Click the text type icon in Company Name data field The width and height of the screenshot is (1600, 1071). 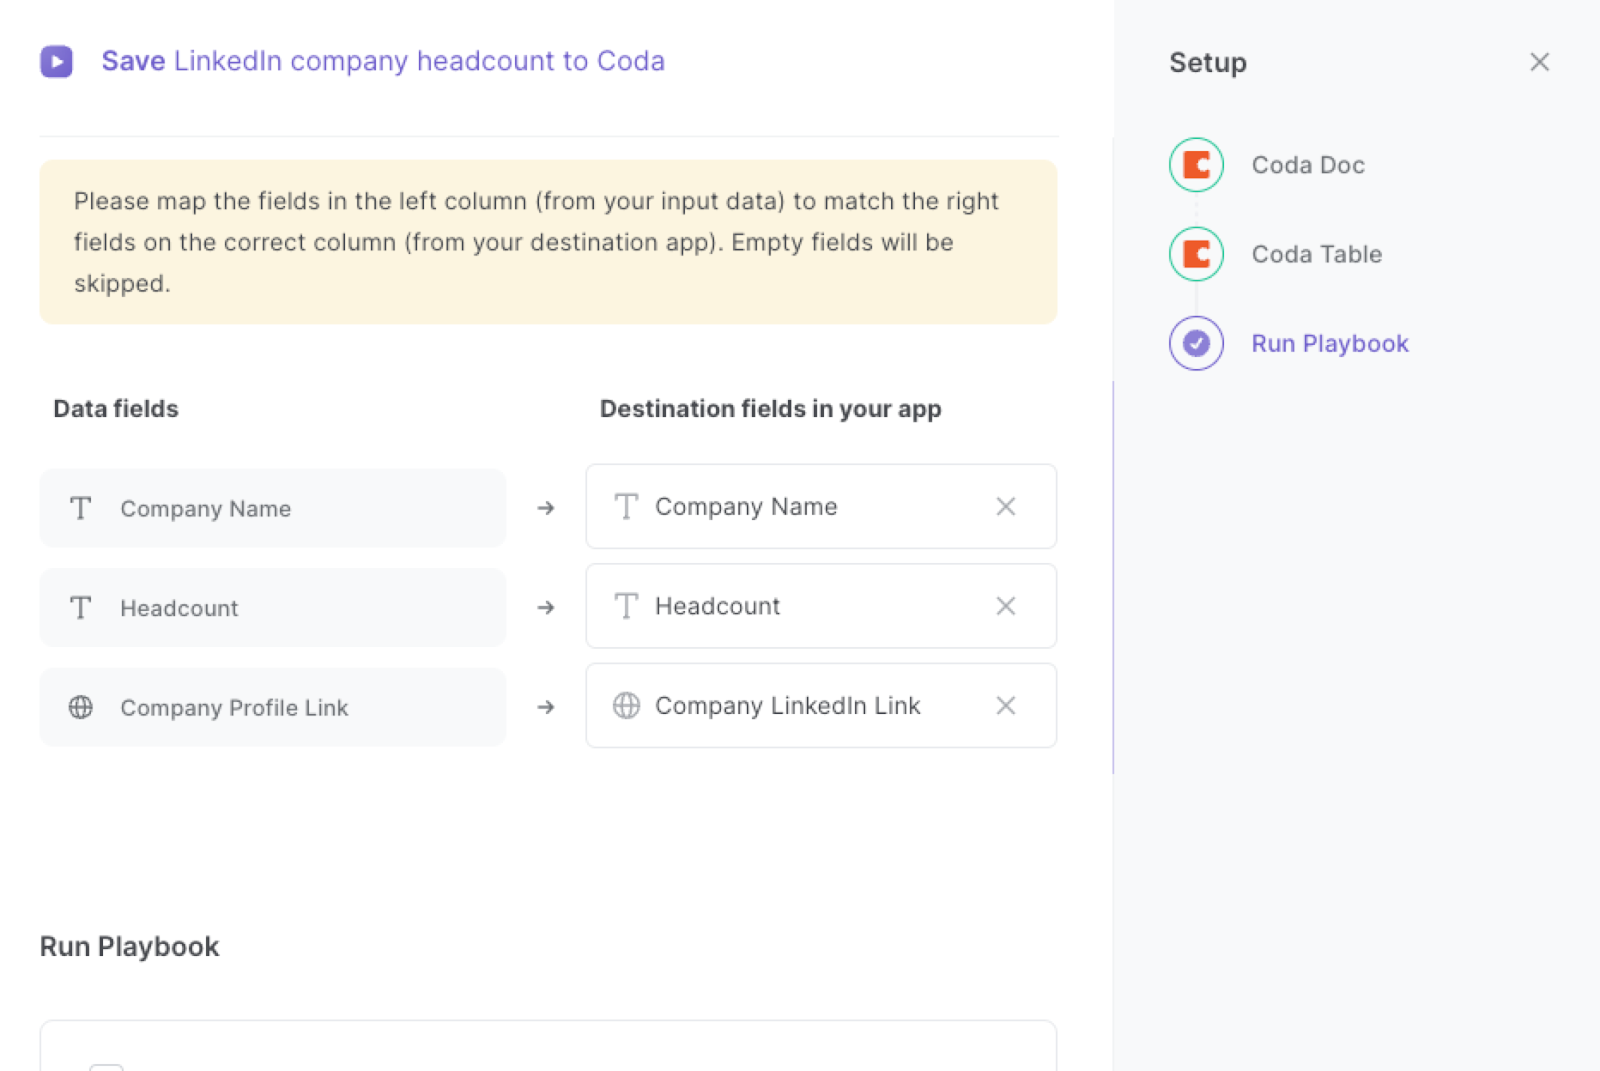(81, 508)
